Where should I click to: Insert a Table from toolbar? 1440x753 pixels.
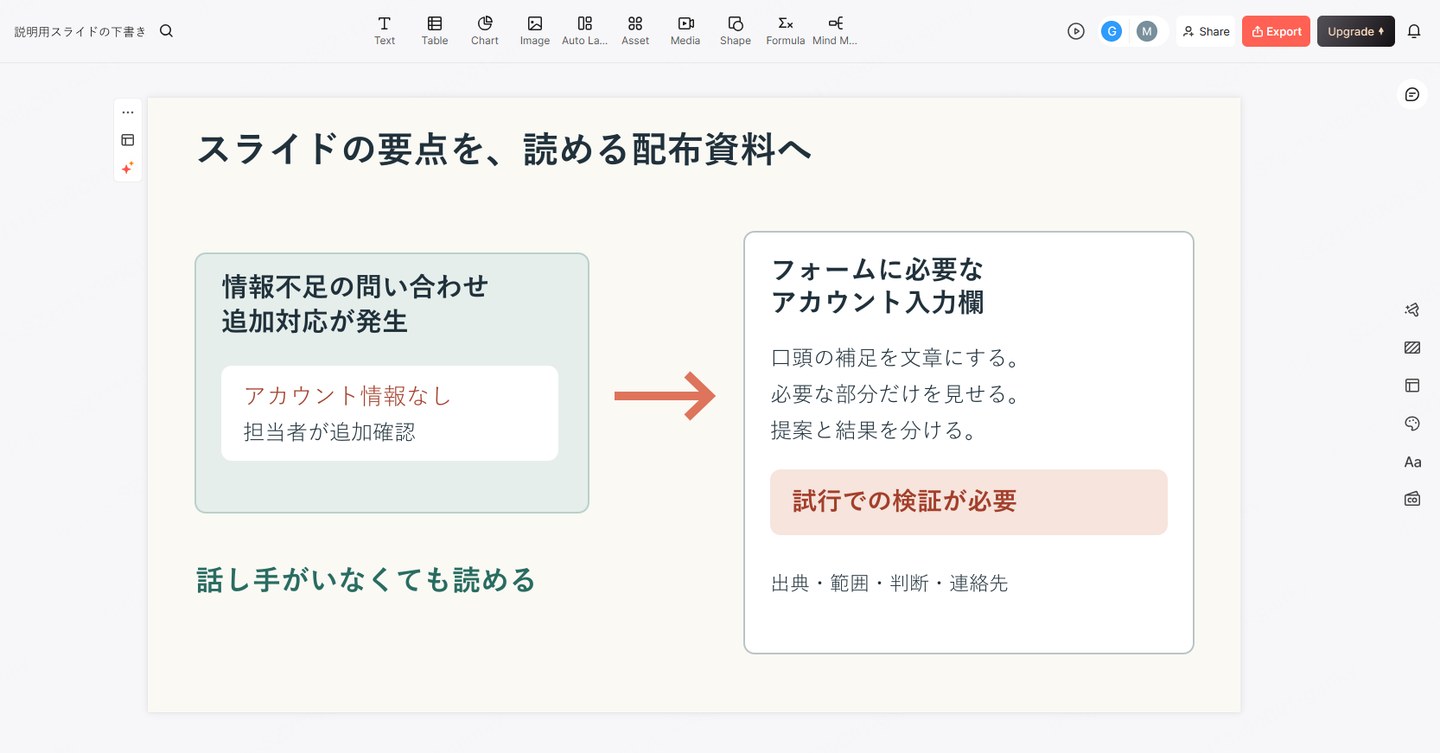click(x=434, y=30)
